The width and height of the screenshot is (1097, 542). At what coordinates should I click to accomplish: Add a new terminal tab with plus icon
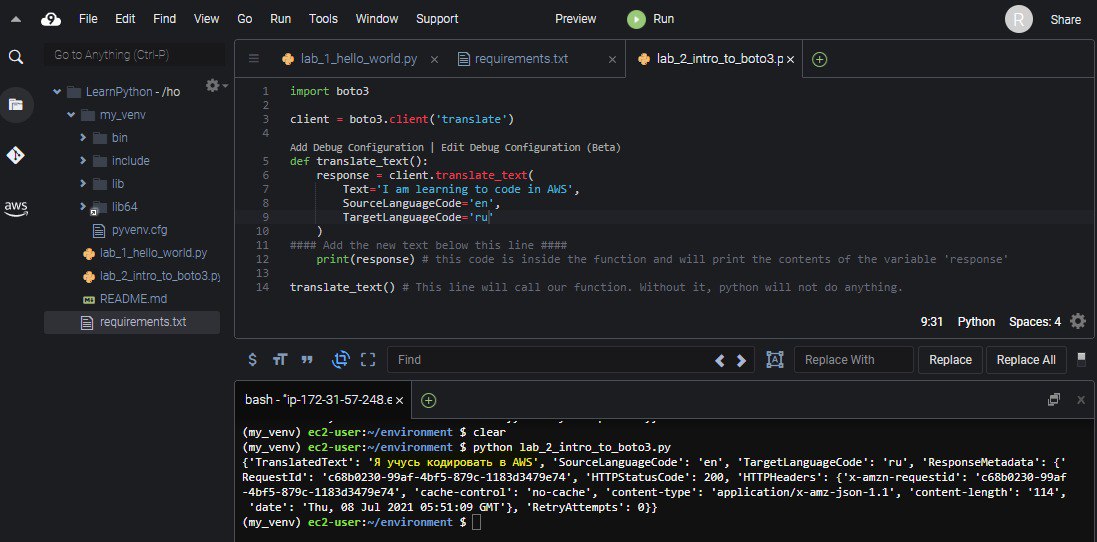pos(429,400)
